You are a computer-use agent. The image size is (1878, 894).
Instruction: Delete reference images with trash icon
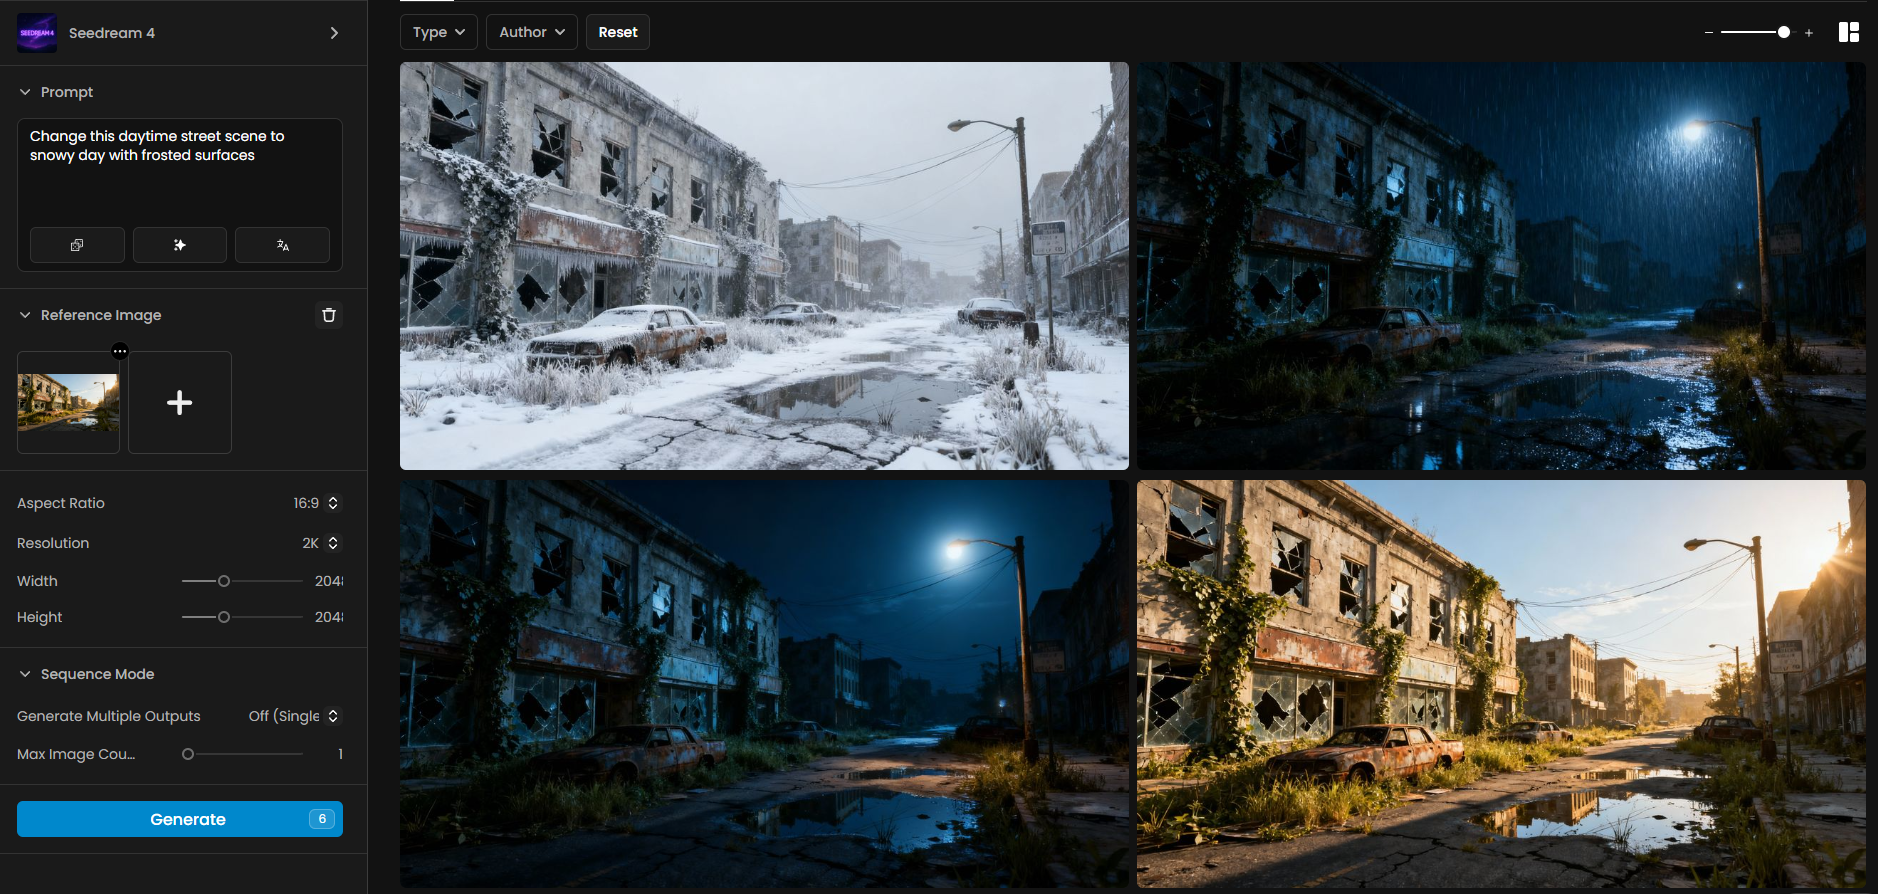(329, 315)
